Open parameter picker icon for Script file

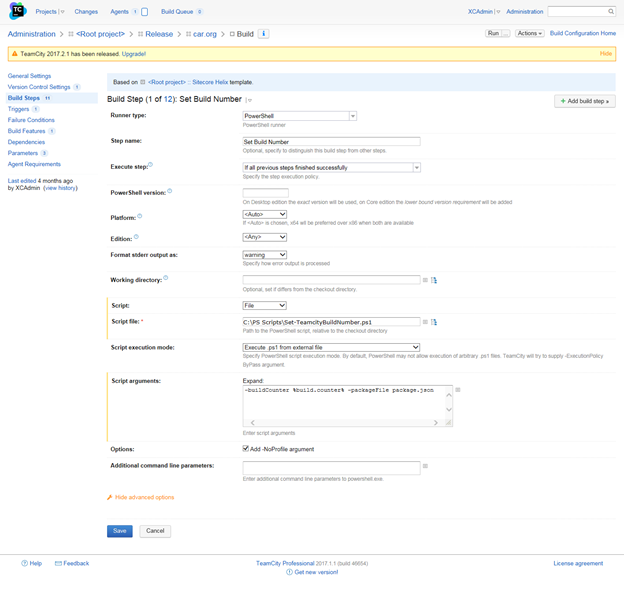pyautogui.click(x=425, y=322)
